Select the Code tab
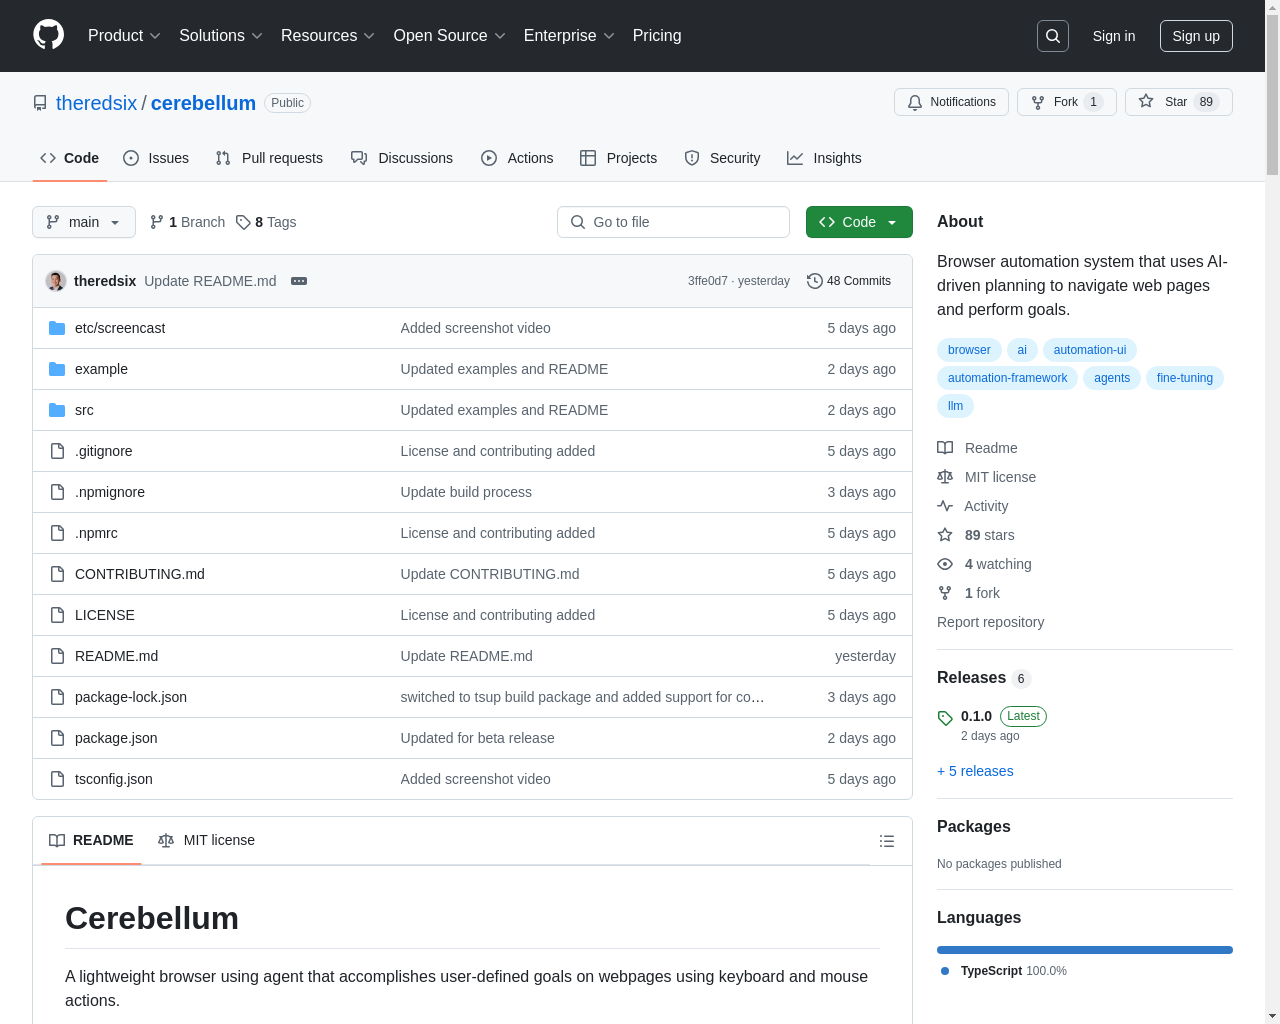The width and height of the screenshot is (1280, 1024). (x=70, y=158)
